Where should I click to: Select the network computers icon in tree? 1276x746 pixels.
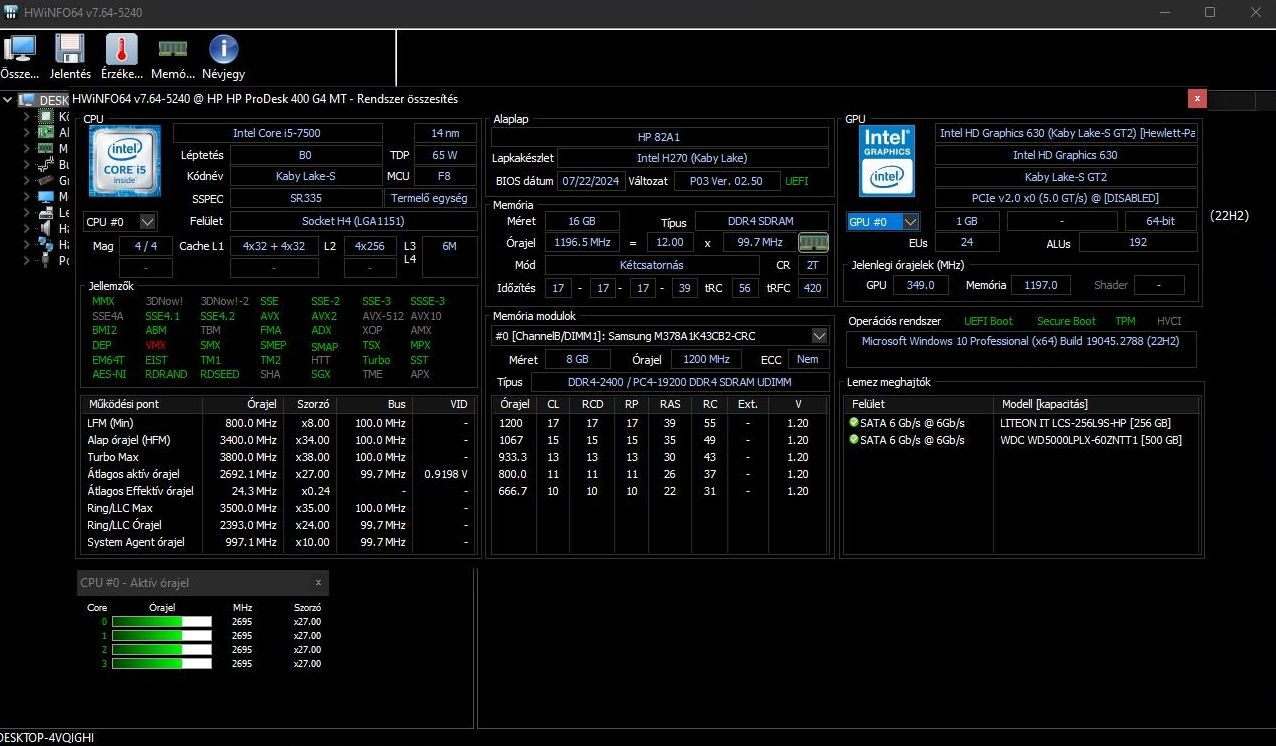(x=46, y=244)
